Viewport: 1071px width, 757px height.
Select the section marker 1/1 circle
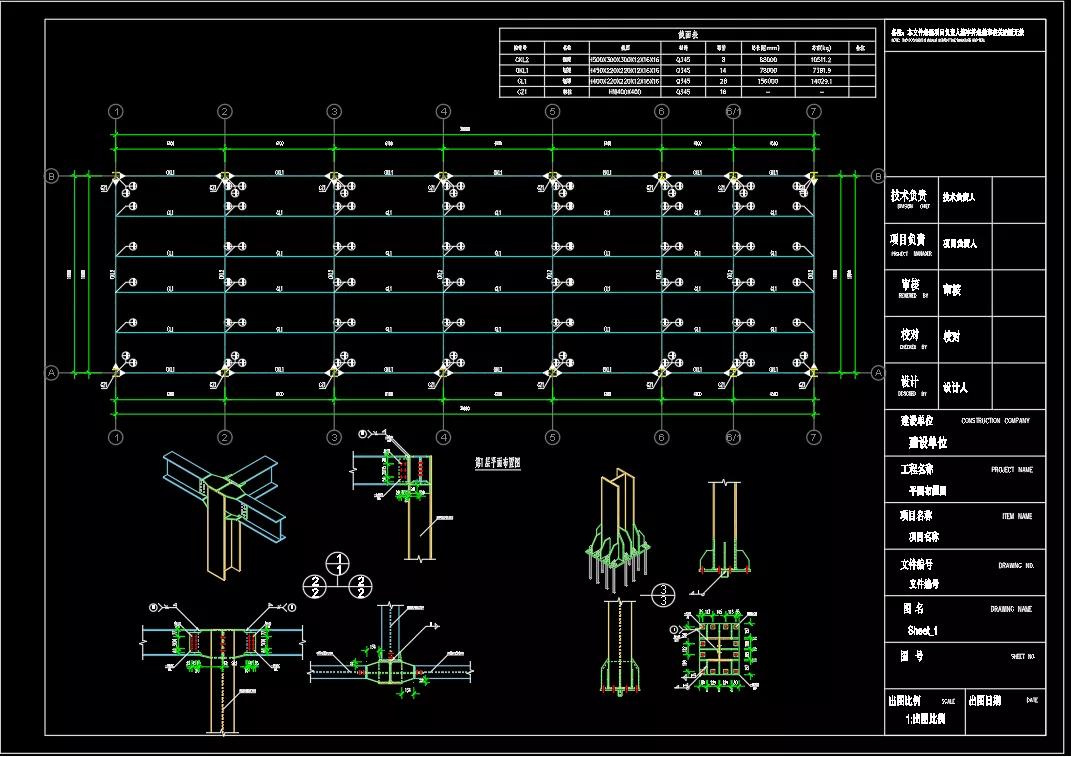(x=339, y=563)
